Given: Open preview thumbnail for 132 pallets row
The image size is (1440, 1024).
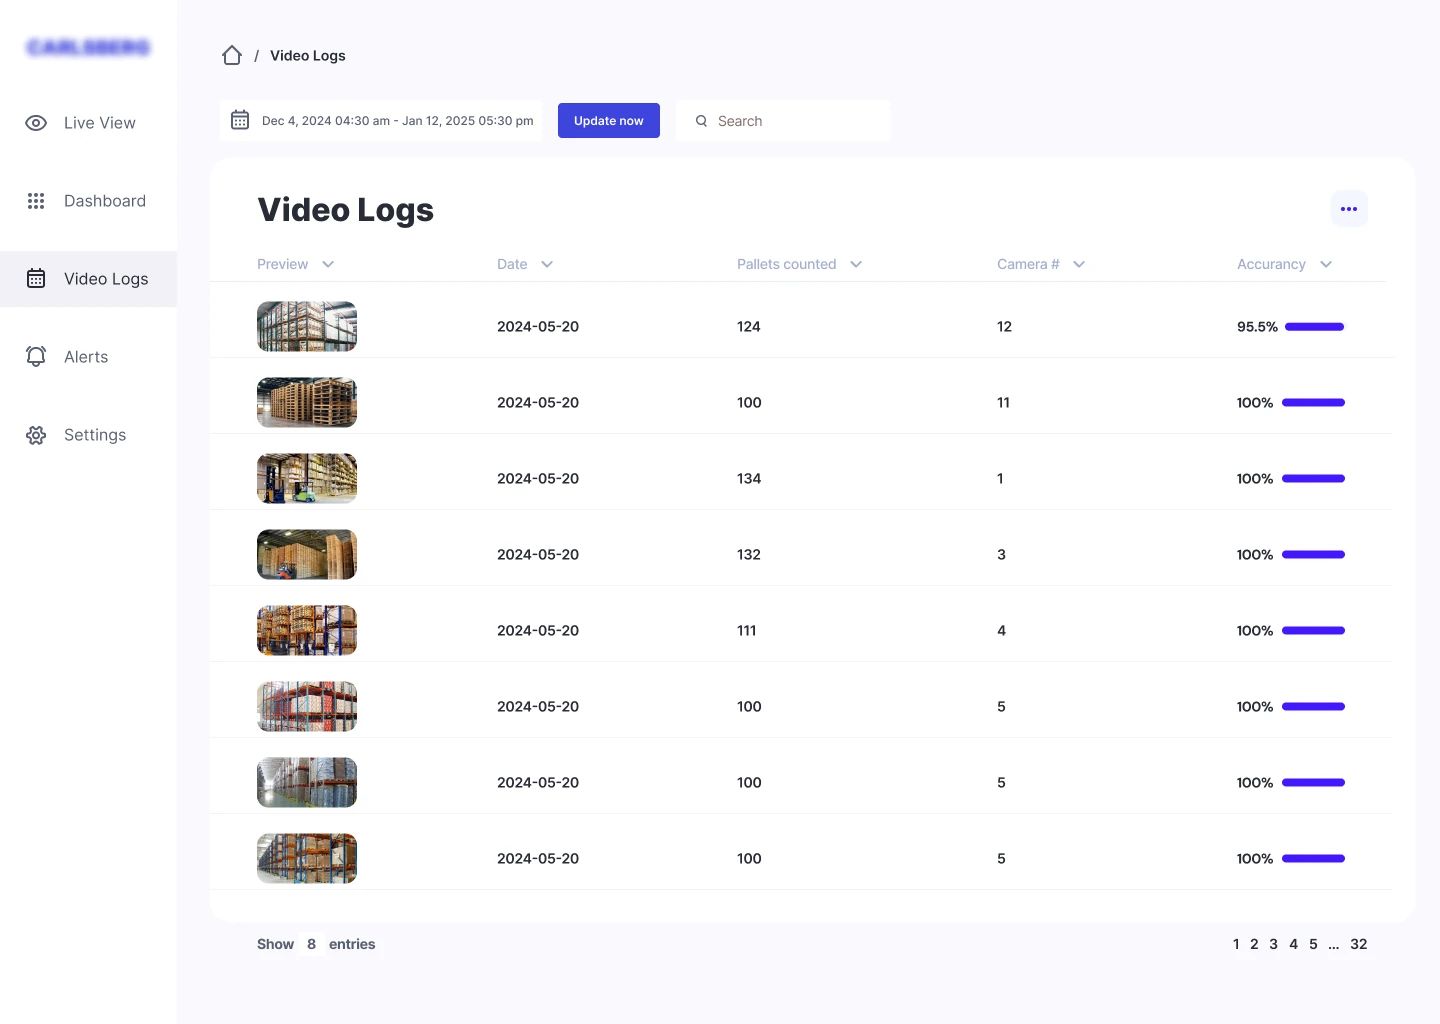Looking at the screenshot, I should 307,555.
